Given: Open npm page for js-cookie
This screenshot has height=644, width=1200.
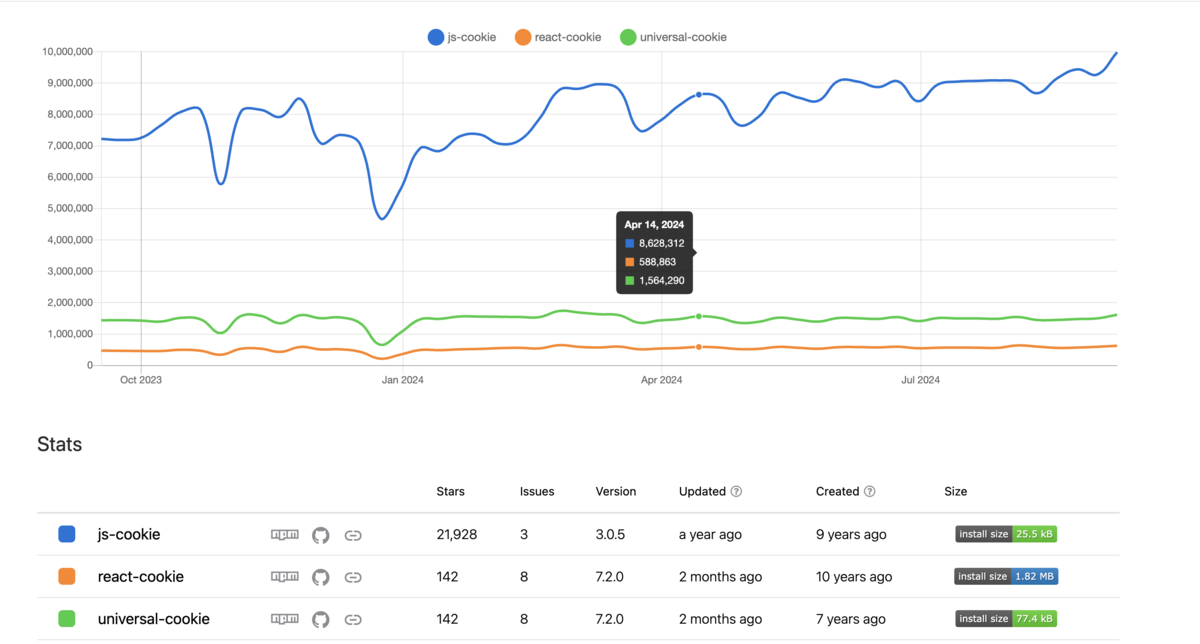Looking at the screenshot, I should pyautogui.click(x=285, y=535).
